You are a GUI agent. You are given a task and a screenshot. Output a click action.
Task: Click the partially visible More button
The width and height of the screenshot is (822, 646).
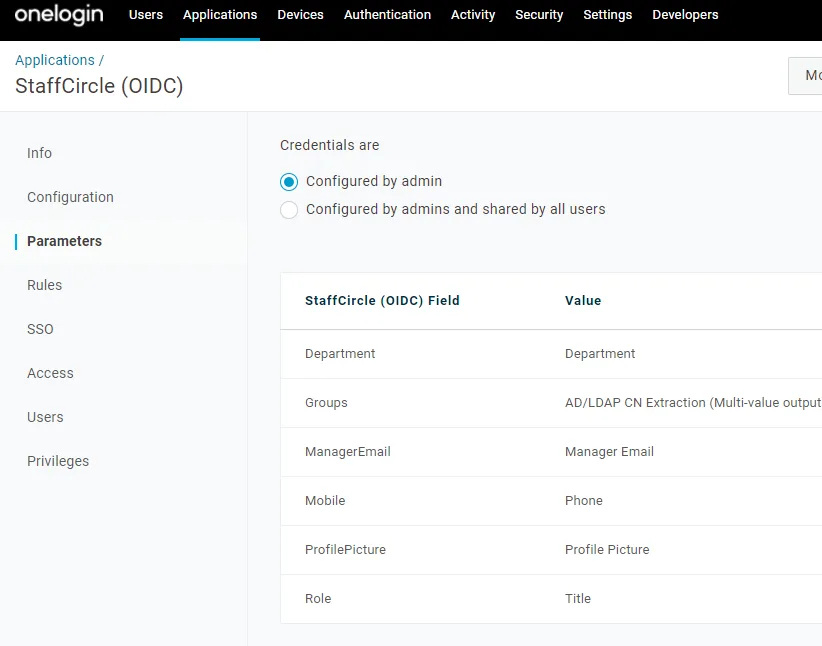point(805,76)
